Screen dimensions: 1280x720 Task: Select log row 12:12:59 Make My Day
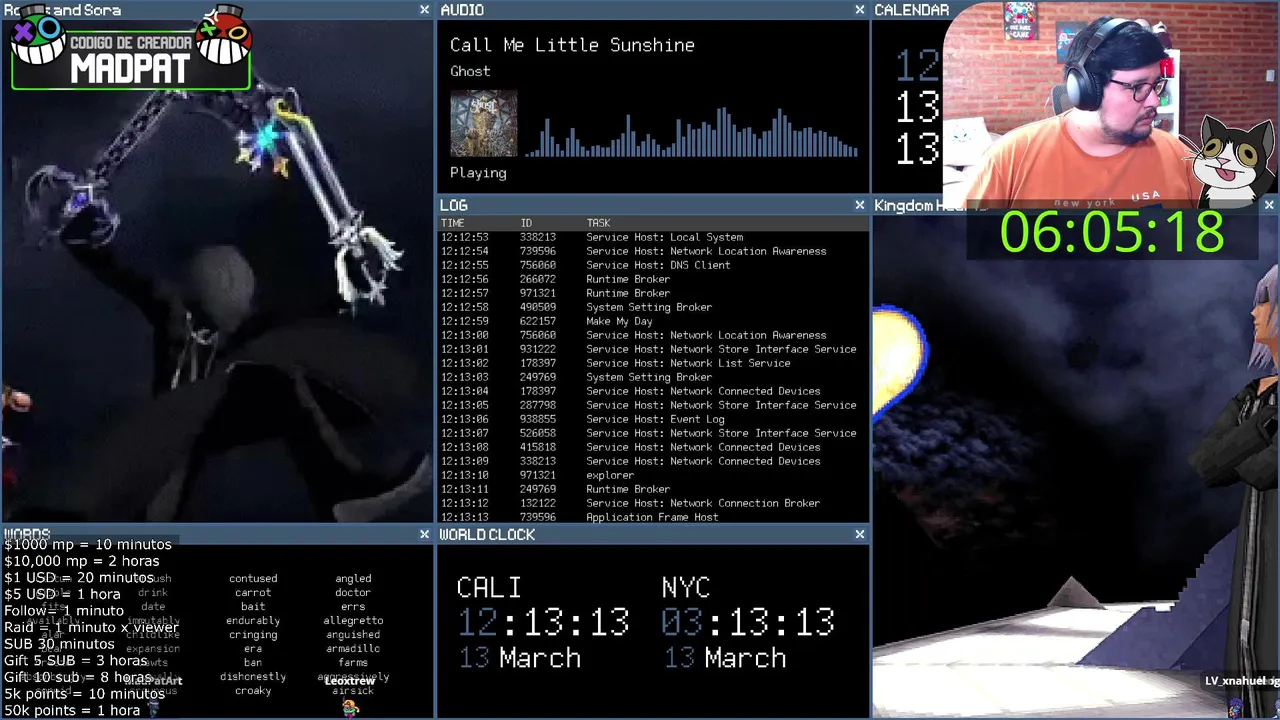pyautogui.click(x=654, y=321)
